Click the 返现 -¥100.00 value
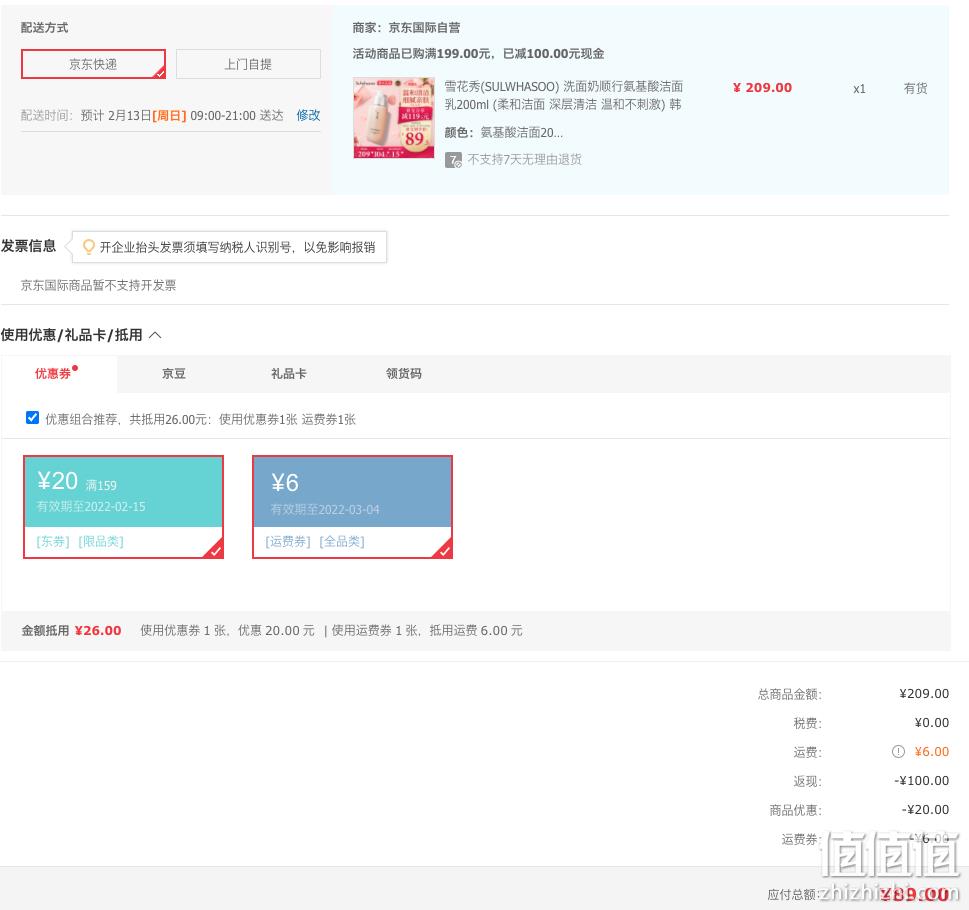The height and width of the screenshot is (910, 969). pyautogui.click(x=921, y=781)
